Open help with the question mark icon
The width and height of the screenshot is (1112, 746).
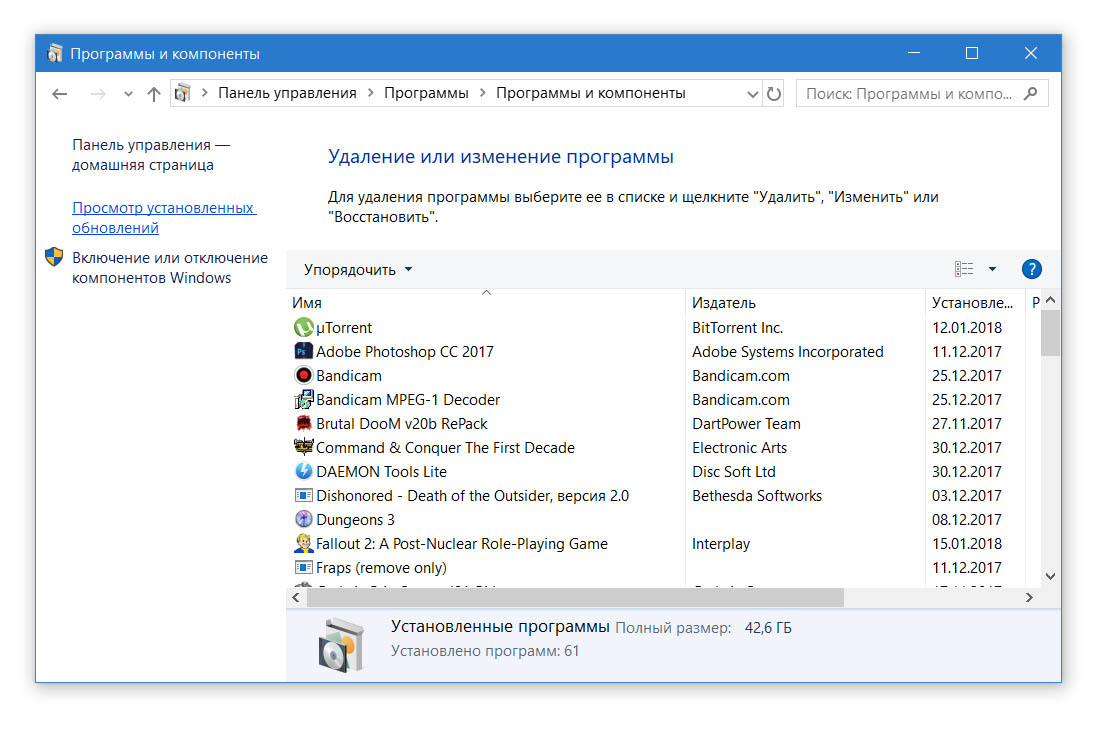point(1031,269)
